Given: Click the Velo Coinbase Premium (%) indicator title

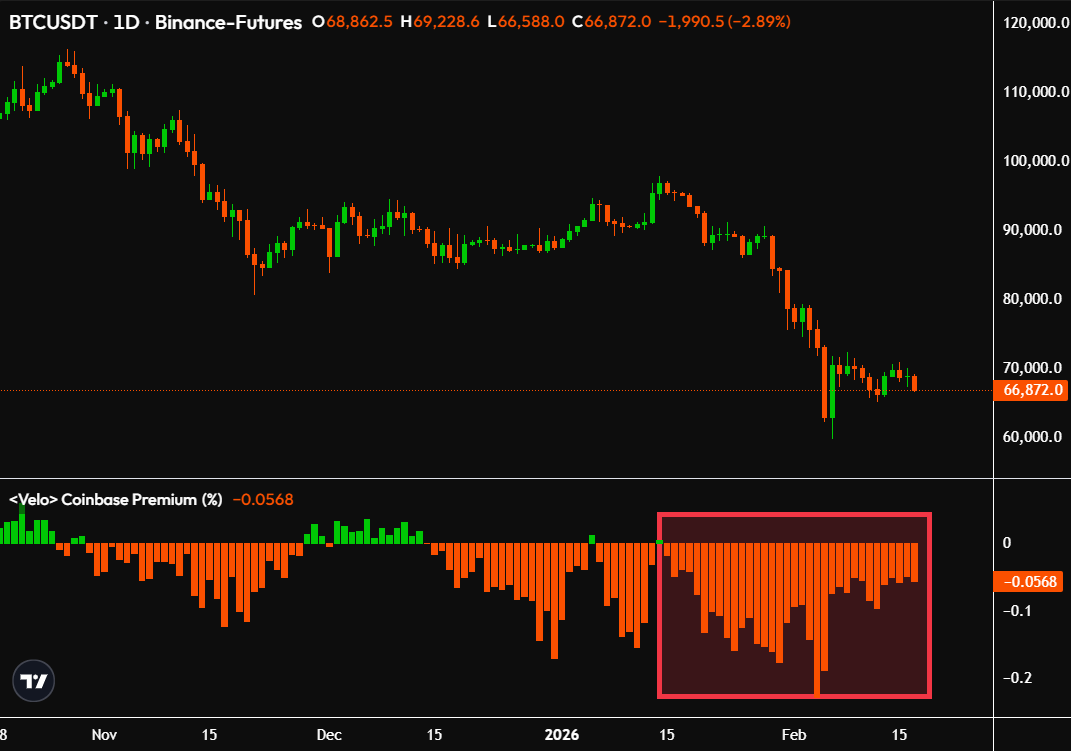Looking at the screenshot, I should click(115, 500).
